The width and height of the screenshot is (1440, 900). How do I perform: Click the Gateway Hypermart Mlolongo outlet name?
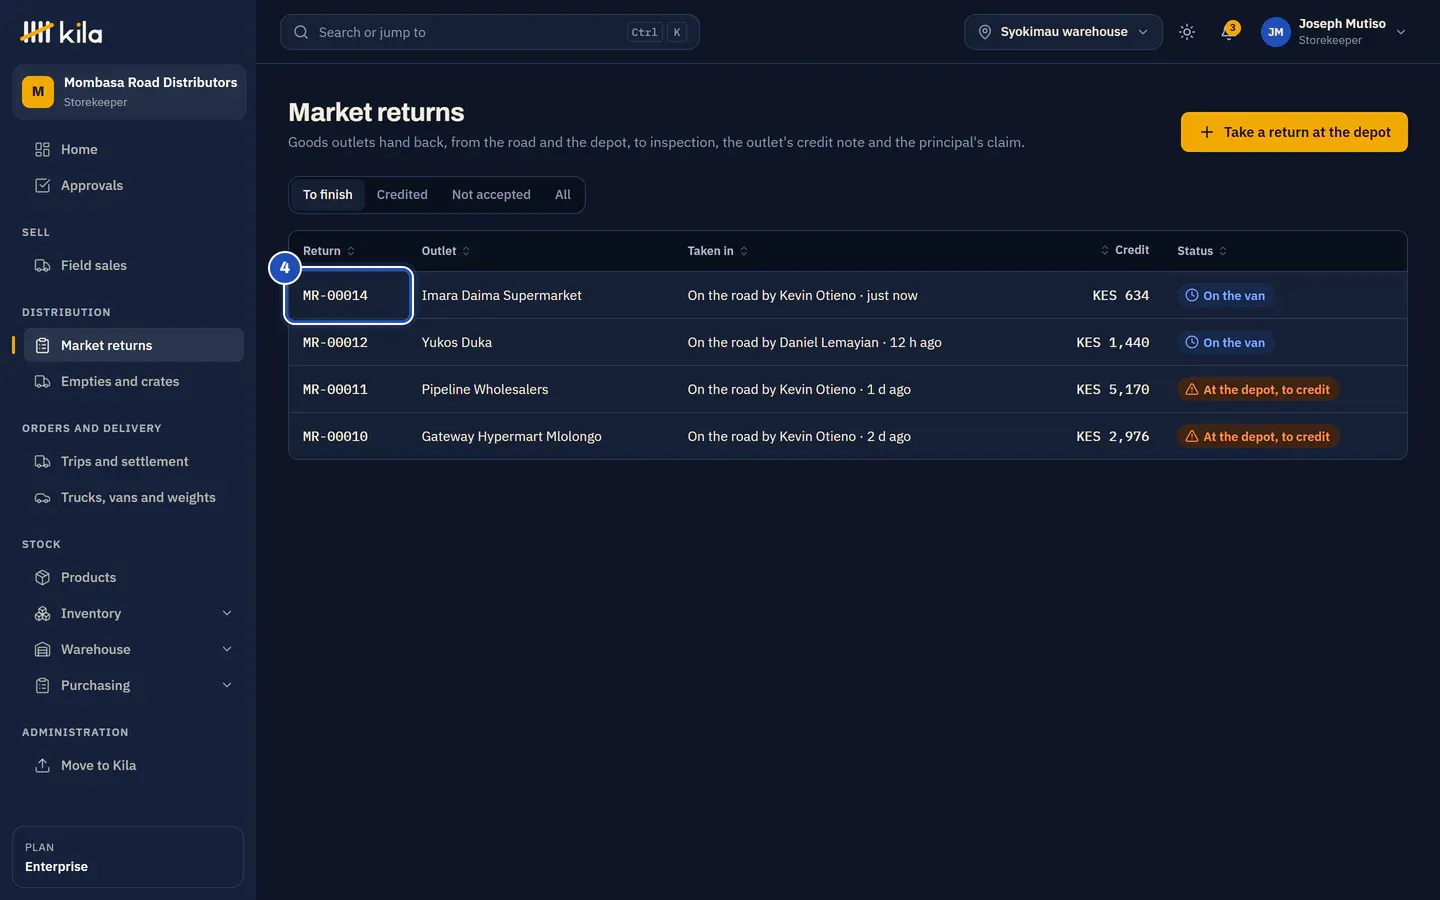[x=511, y=436]
